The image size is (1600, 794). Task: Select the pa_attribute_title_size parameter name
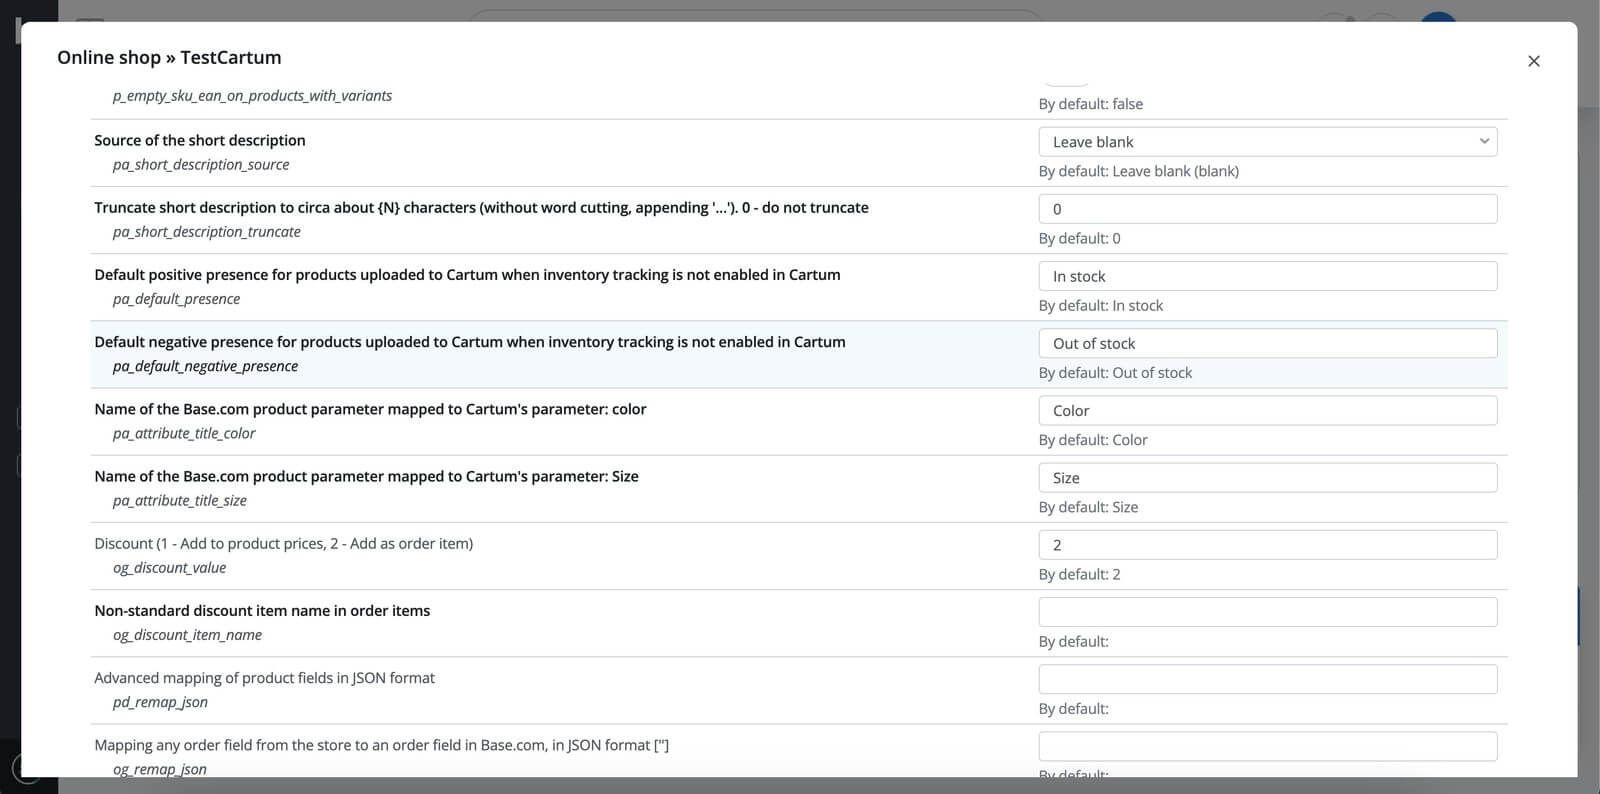(x=180, y=499)
